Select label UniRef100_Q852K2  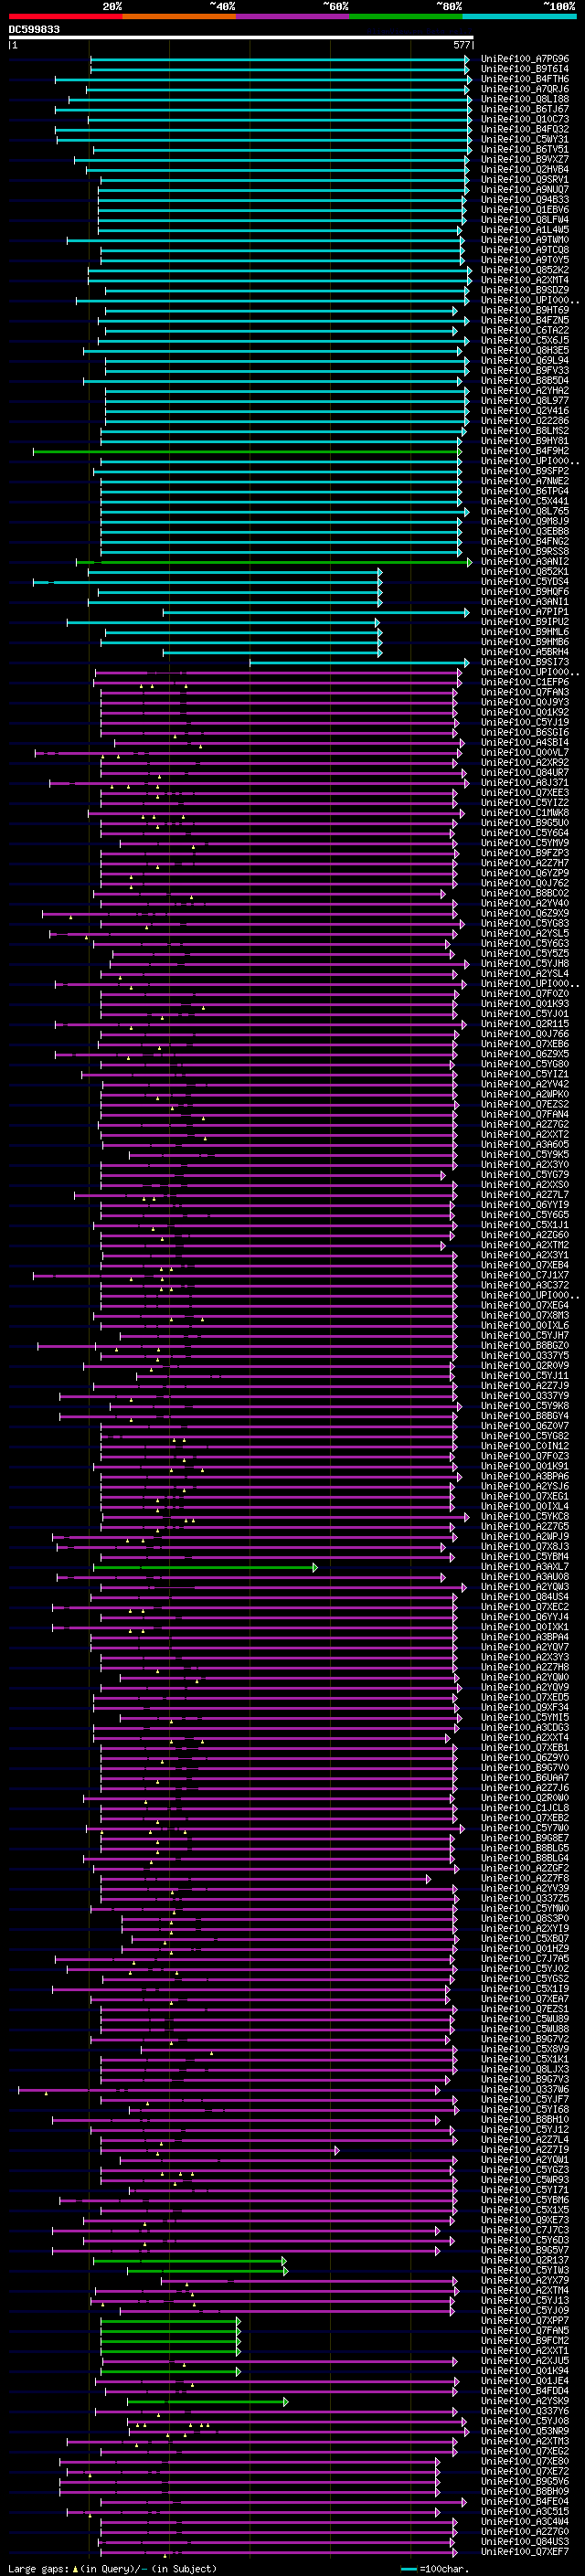(525, 270)
